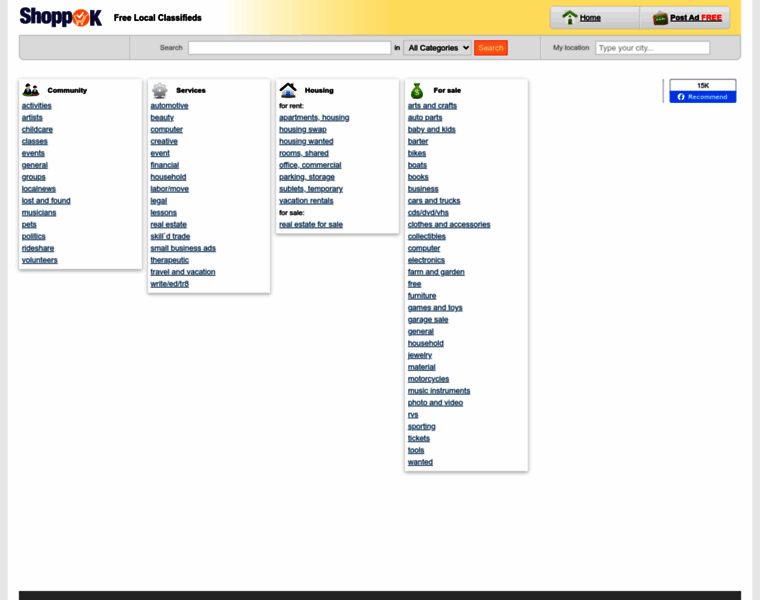This screenshot has height=600, width=760.
Task: Open the artists category
Action: pos(32,117)
